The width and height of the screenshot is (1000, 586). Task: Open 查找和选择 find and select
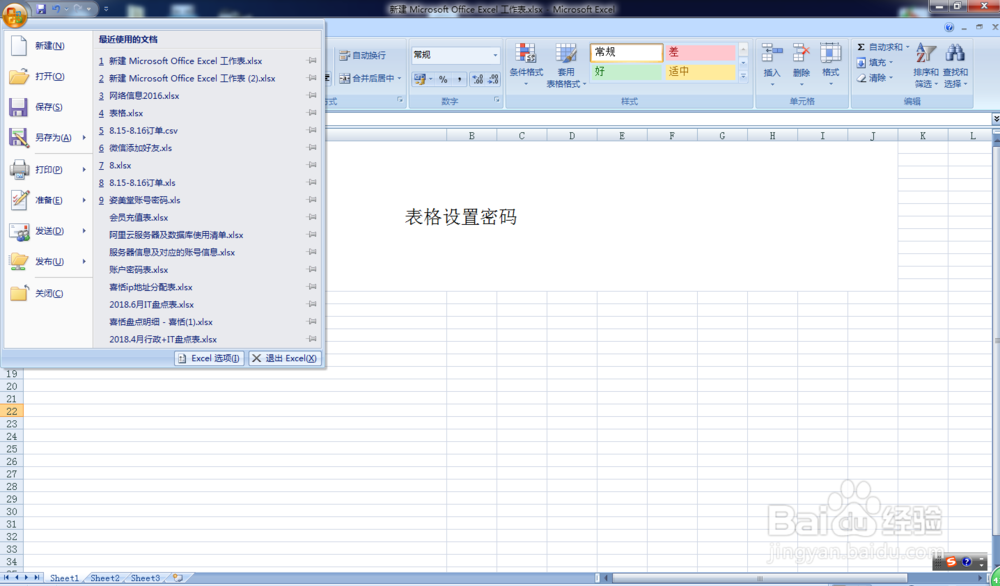[x=955, y=65]
